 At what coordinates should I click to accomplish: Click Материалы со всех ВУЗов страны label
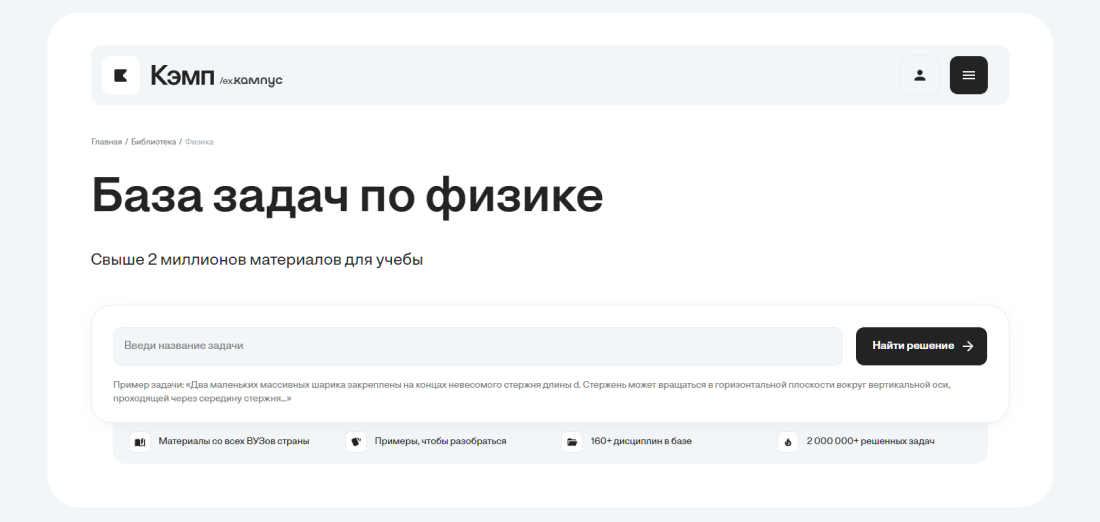pyautogui.click(x=234, y=441)
